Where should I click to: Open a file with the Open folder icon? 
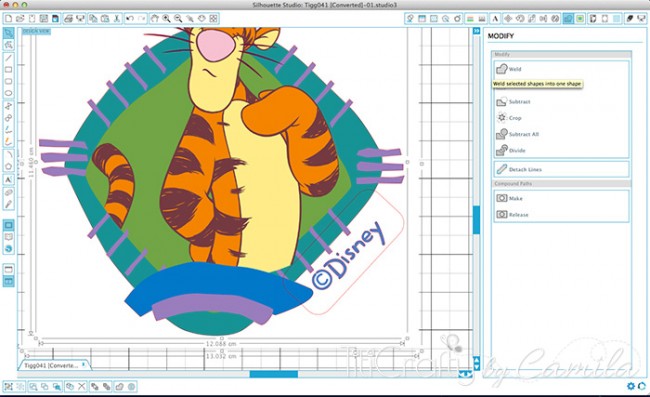(x=20, y=19)
